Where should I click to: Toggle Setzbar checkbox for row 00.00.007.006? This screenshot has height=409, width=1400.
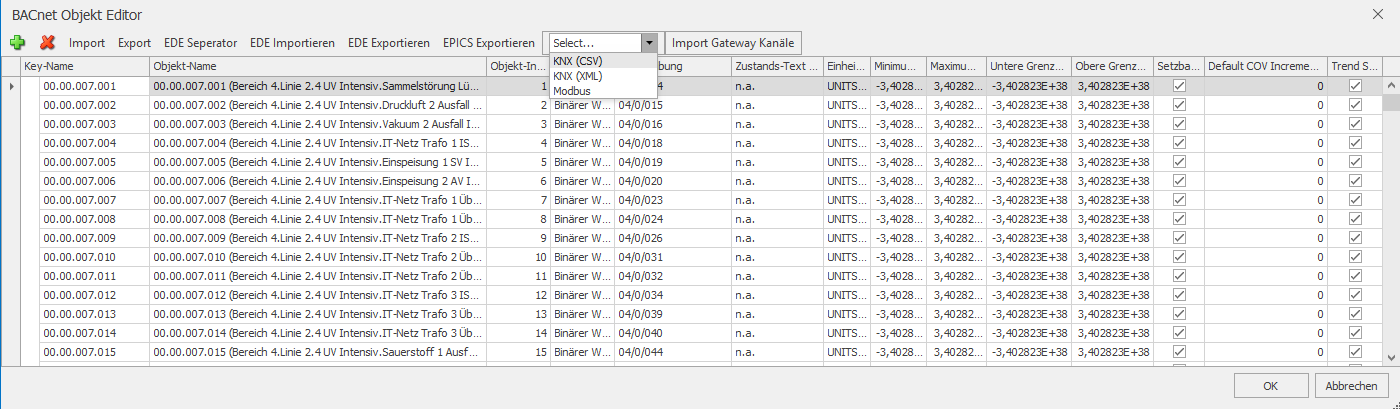[1179, 181]
